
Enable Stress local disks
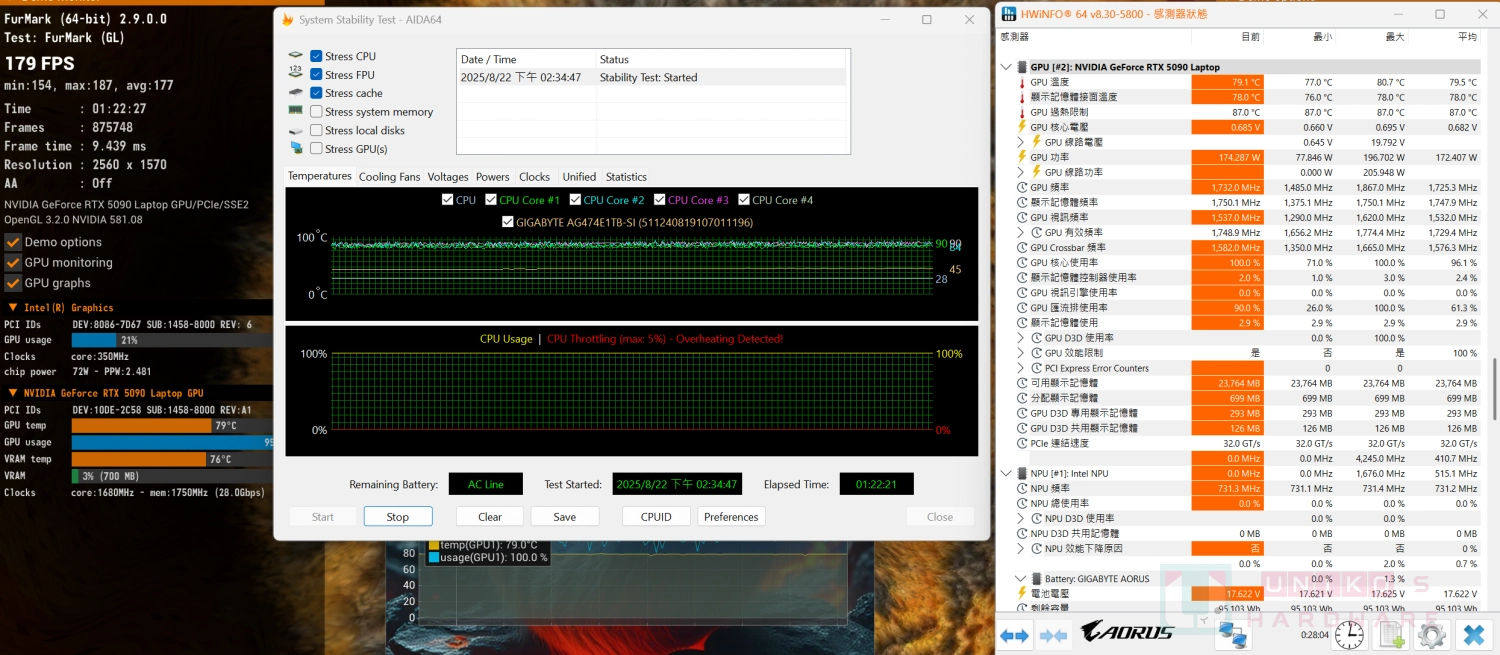(x=316, y=130)
